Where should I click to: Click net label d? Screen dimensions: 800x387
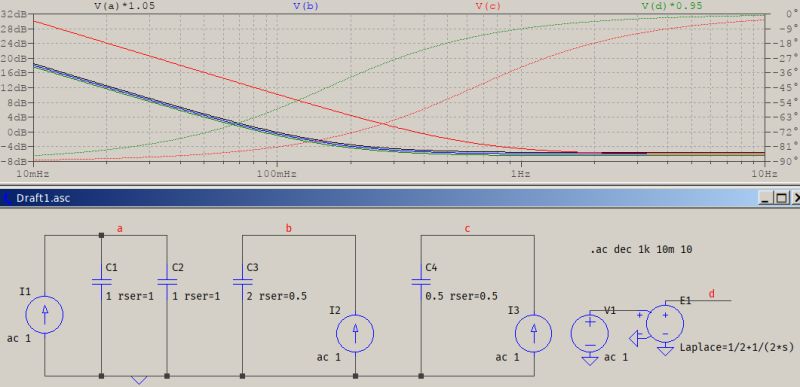coord(712,294)
